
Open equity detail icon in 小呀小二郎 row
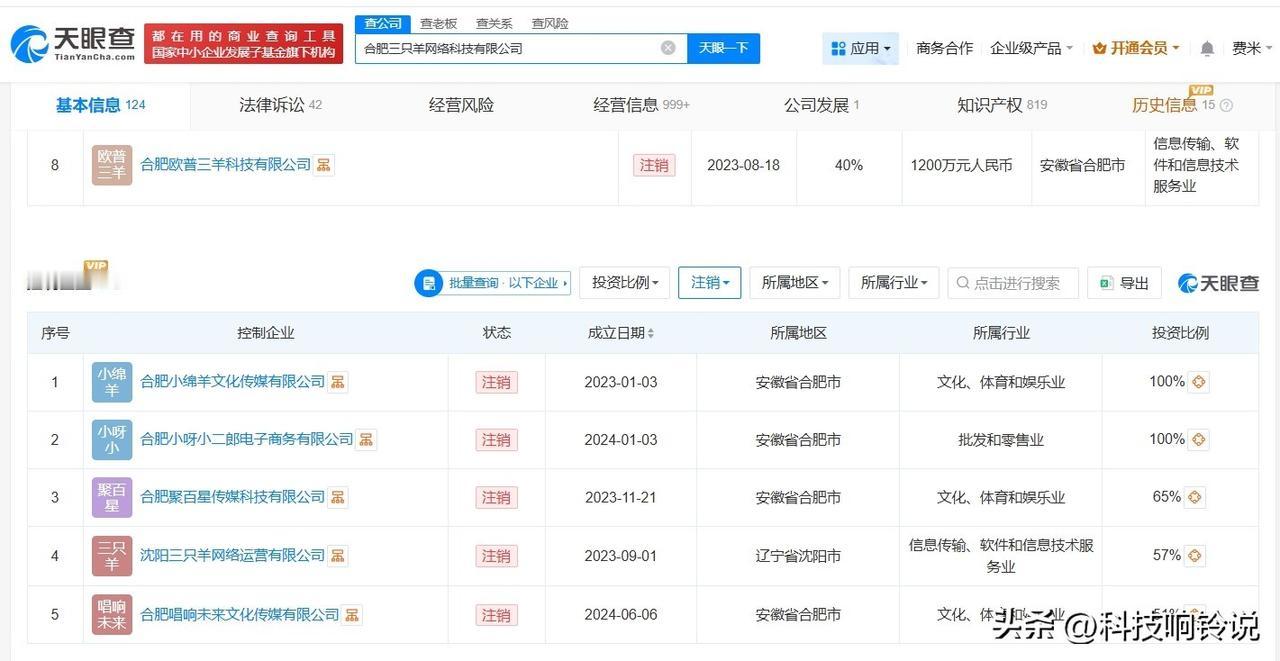coord(1198,439)
